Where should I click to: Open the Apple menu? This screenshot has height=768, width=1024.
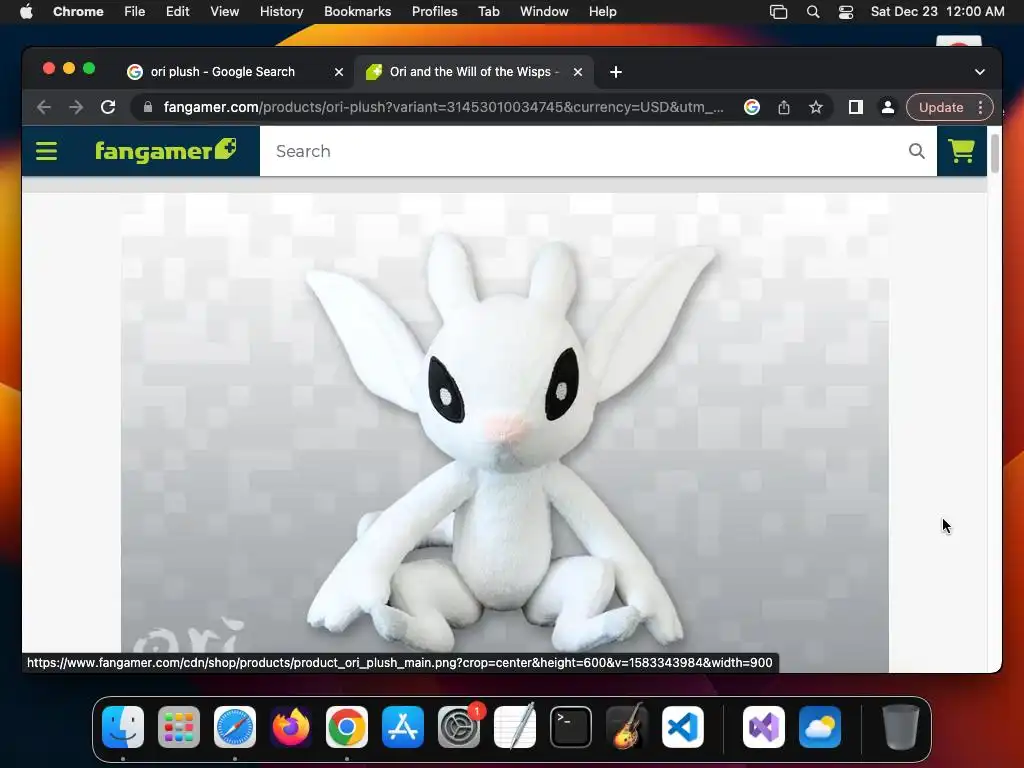point(26,11)
